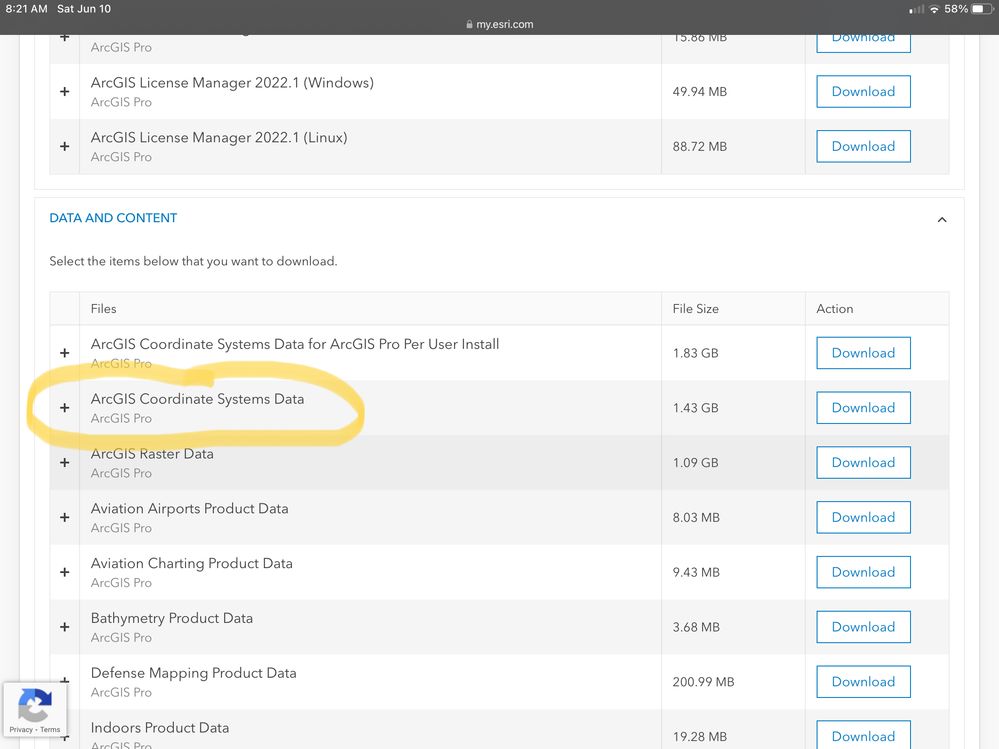
Task: Click the Files column header
Action: click(x=103, y=309)
